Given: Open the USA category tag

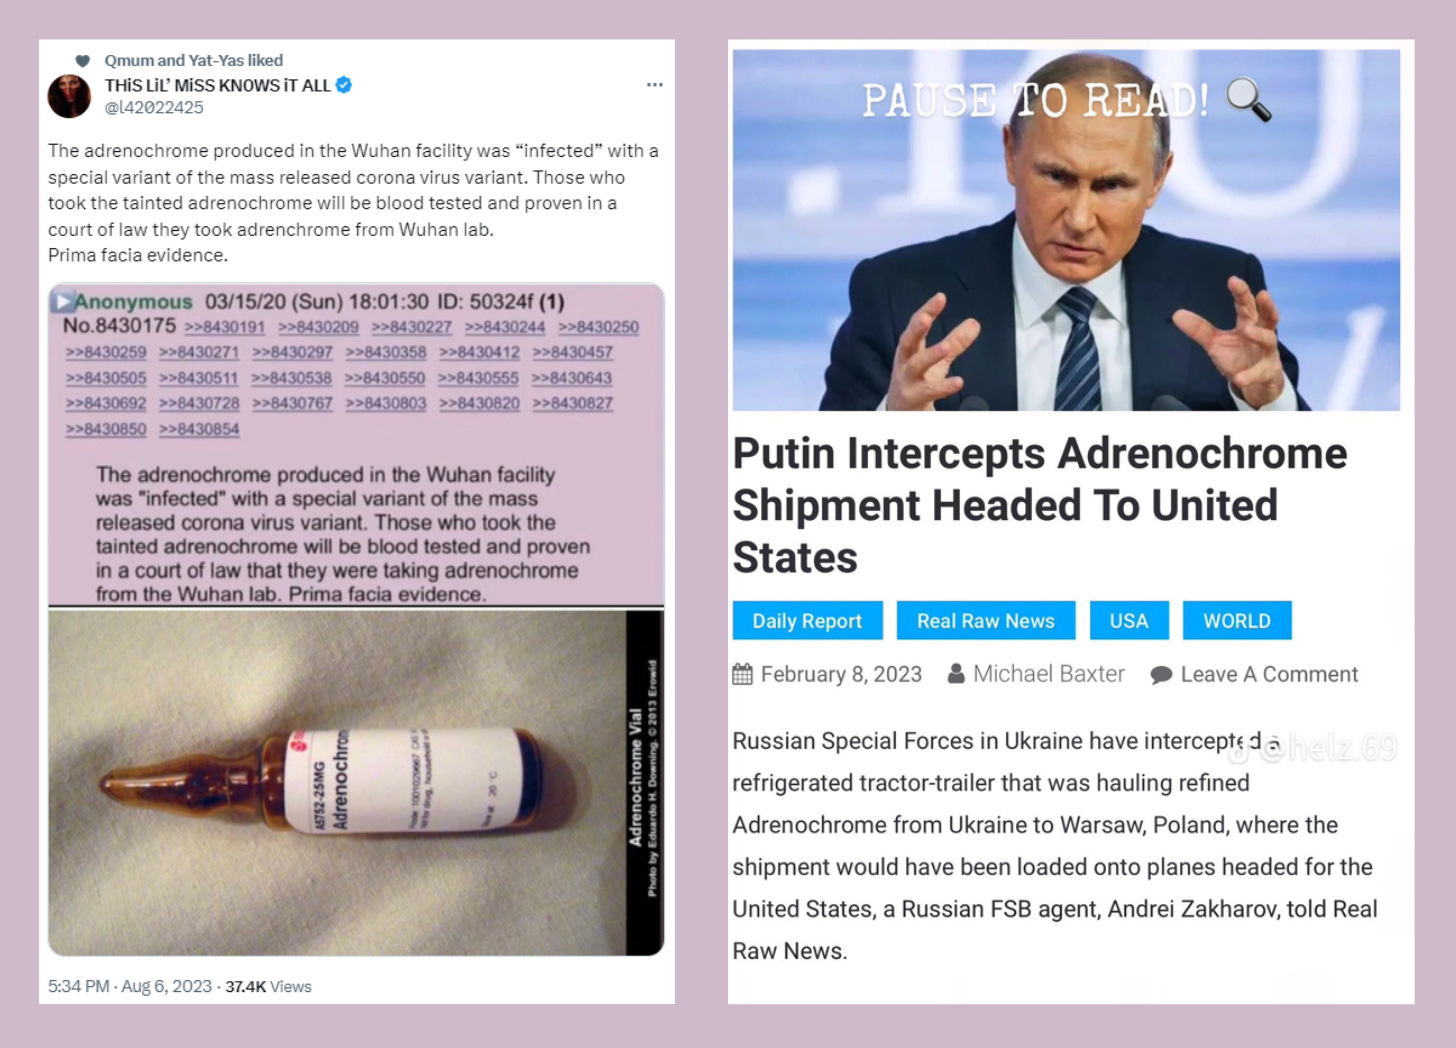Looking at the screenshot, I should [x=1129, y=621].
